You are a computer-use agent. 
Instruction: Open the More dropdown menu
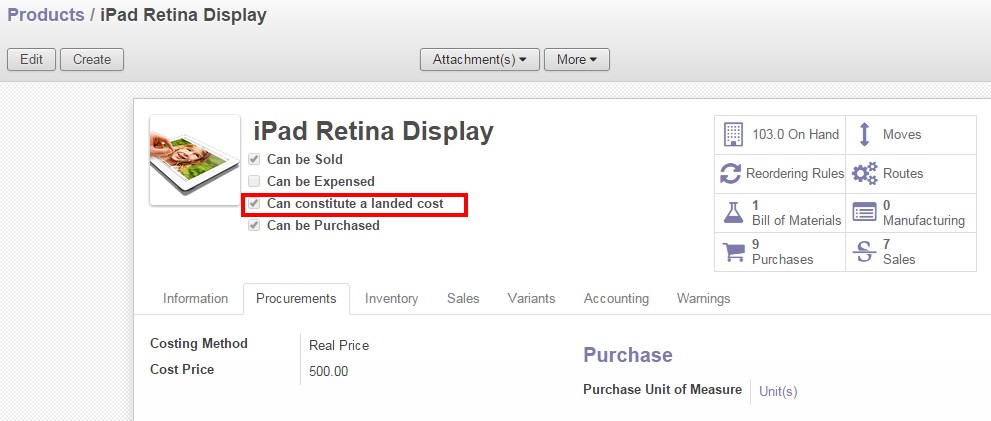(576, 60)
